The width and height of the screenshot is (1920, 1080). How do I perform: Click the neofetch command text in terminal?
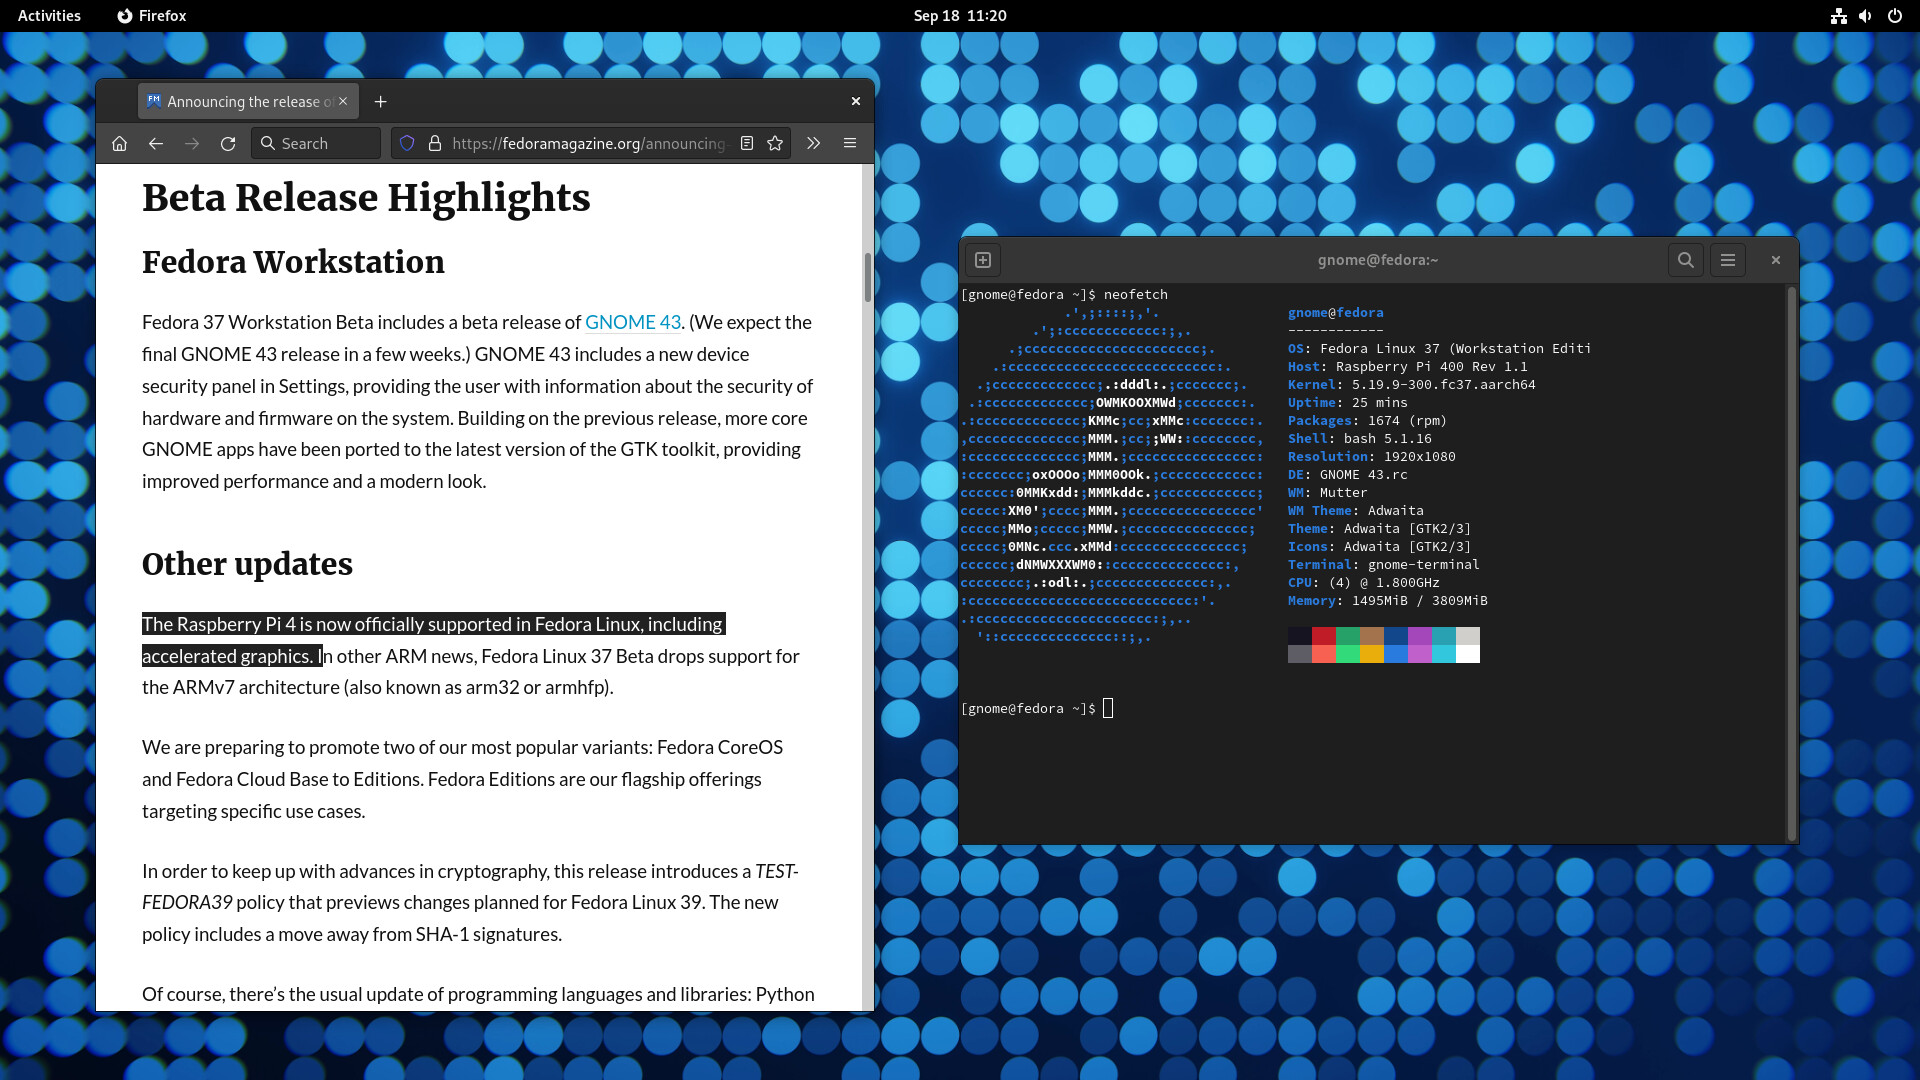tap(1135, 294)
